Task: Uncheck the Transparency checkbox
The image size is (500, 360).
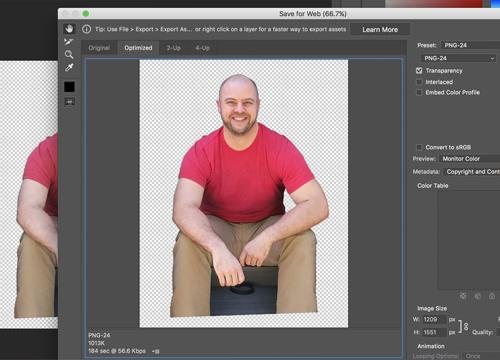Action: click(x=419, y=71)
